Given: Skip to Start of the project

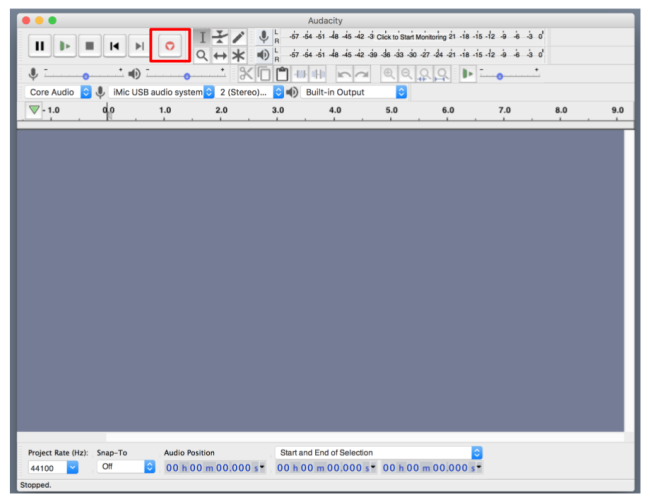Looking at the screenshot, I should pos(114,46).
